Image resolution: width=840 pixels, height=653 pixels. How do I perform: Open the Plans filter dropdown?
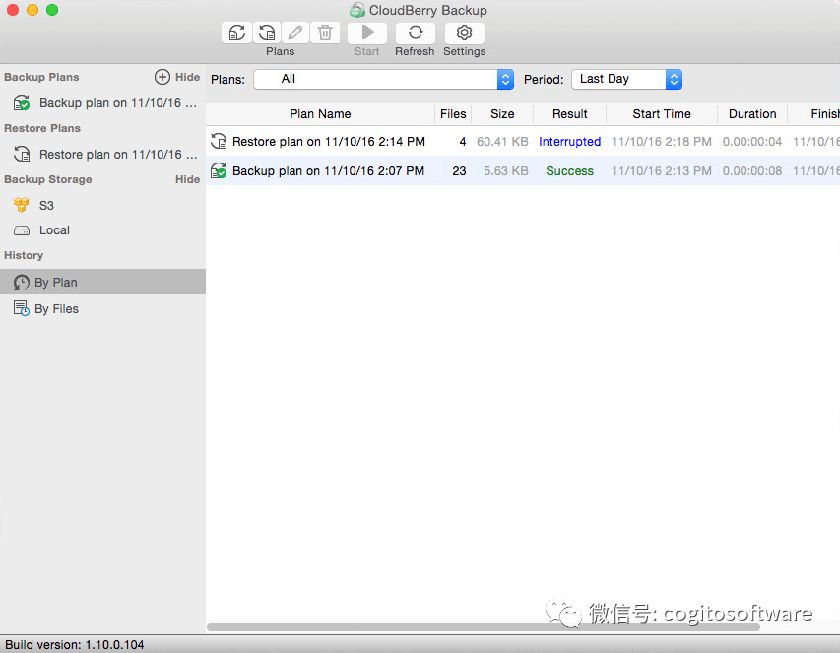384,79
